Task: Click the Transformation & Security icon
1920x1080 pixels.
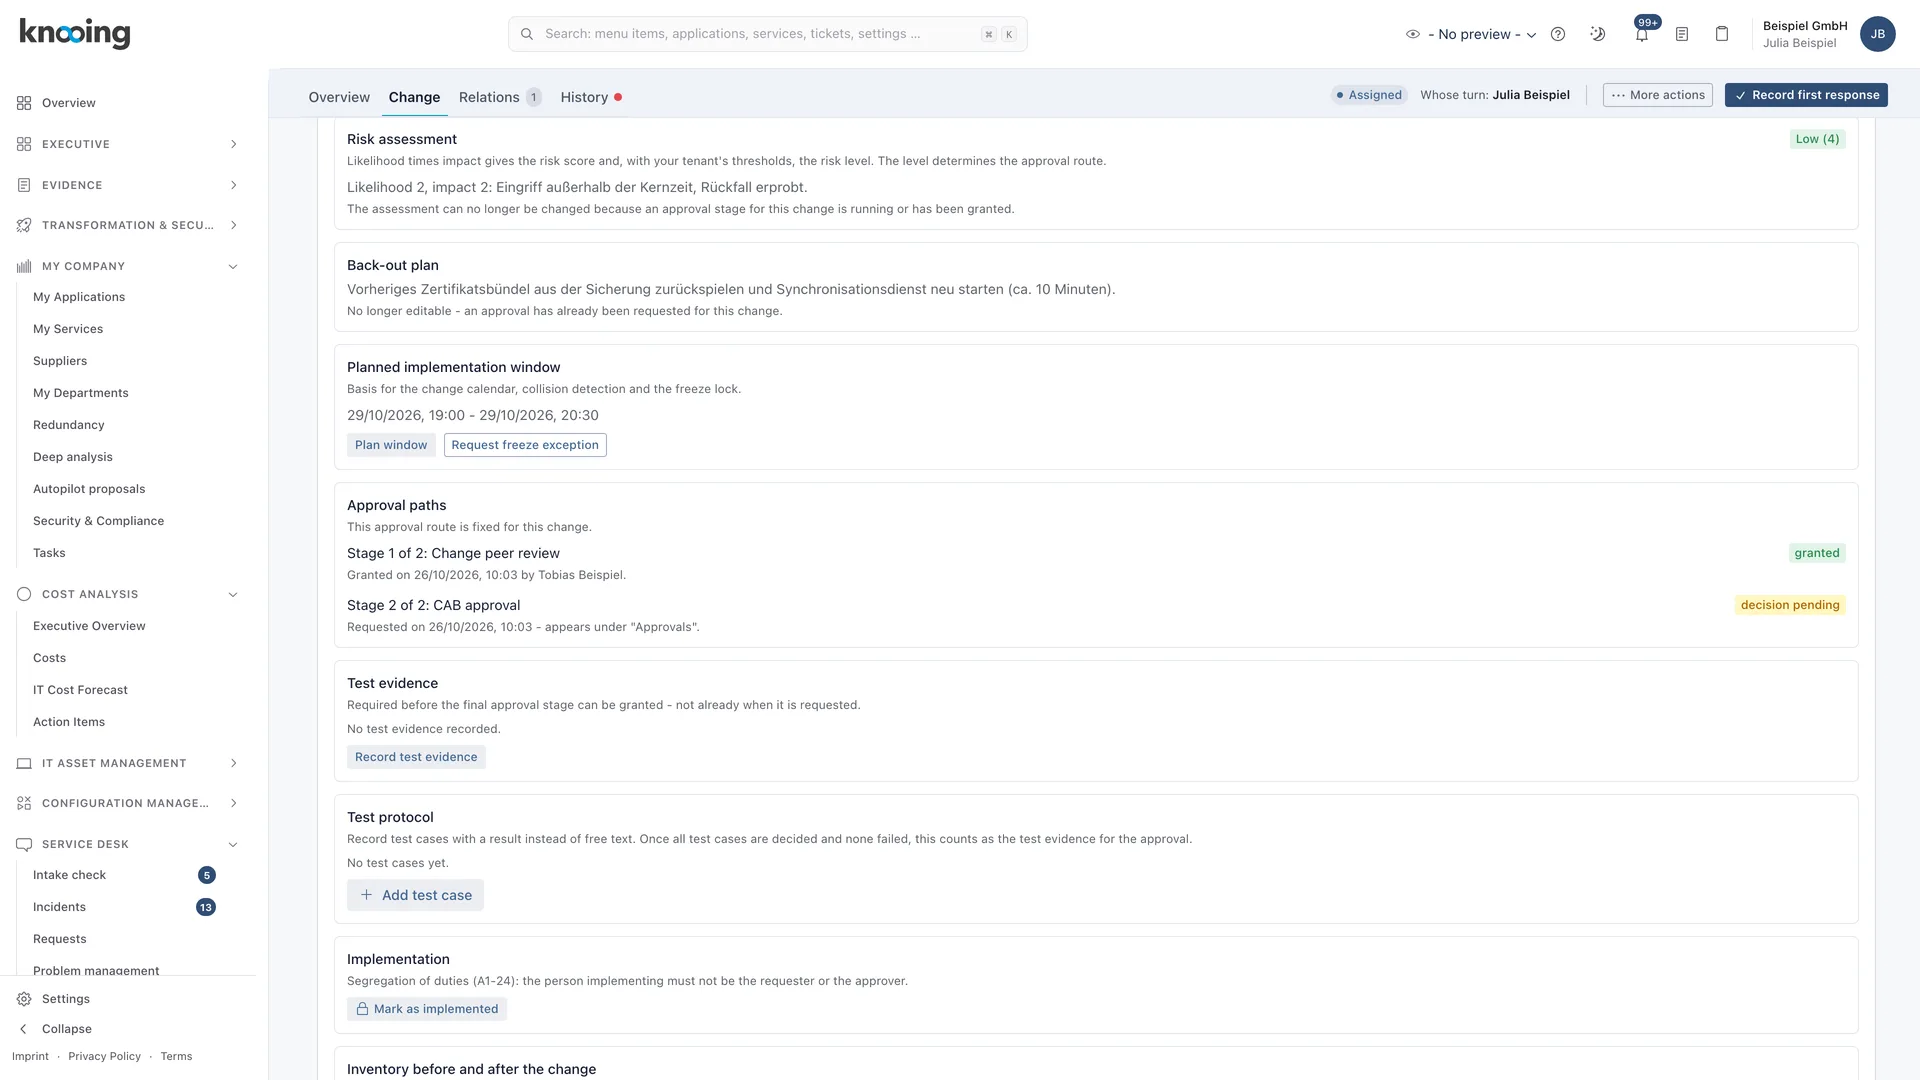Action: 24,225
